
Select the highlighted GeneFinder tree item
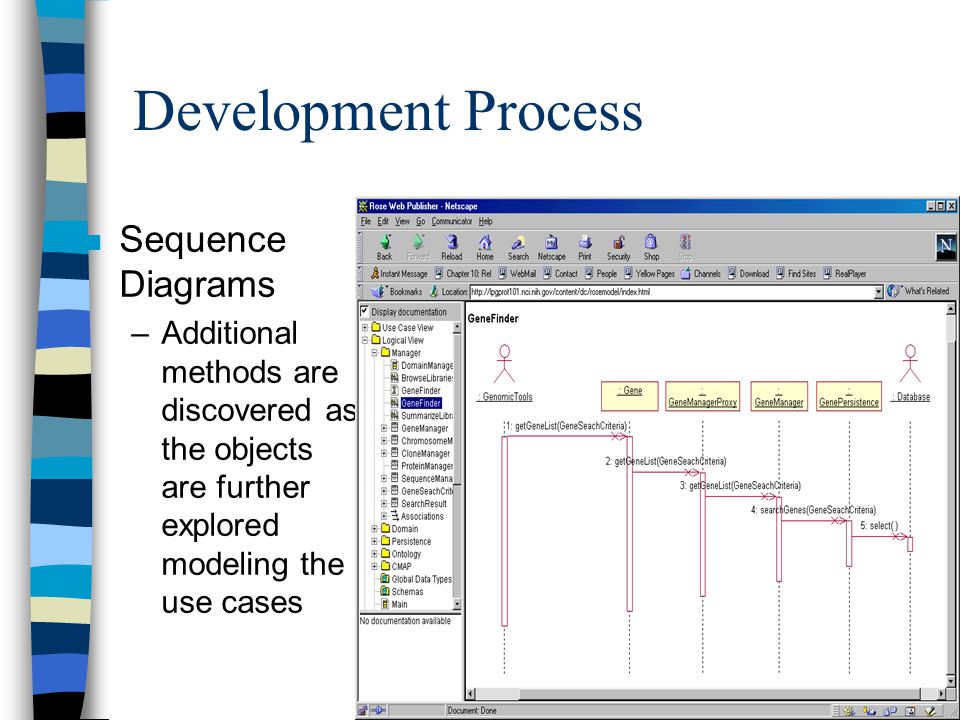click(421, 403)
